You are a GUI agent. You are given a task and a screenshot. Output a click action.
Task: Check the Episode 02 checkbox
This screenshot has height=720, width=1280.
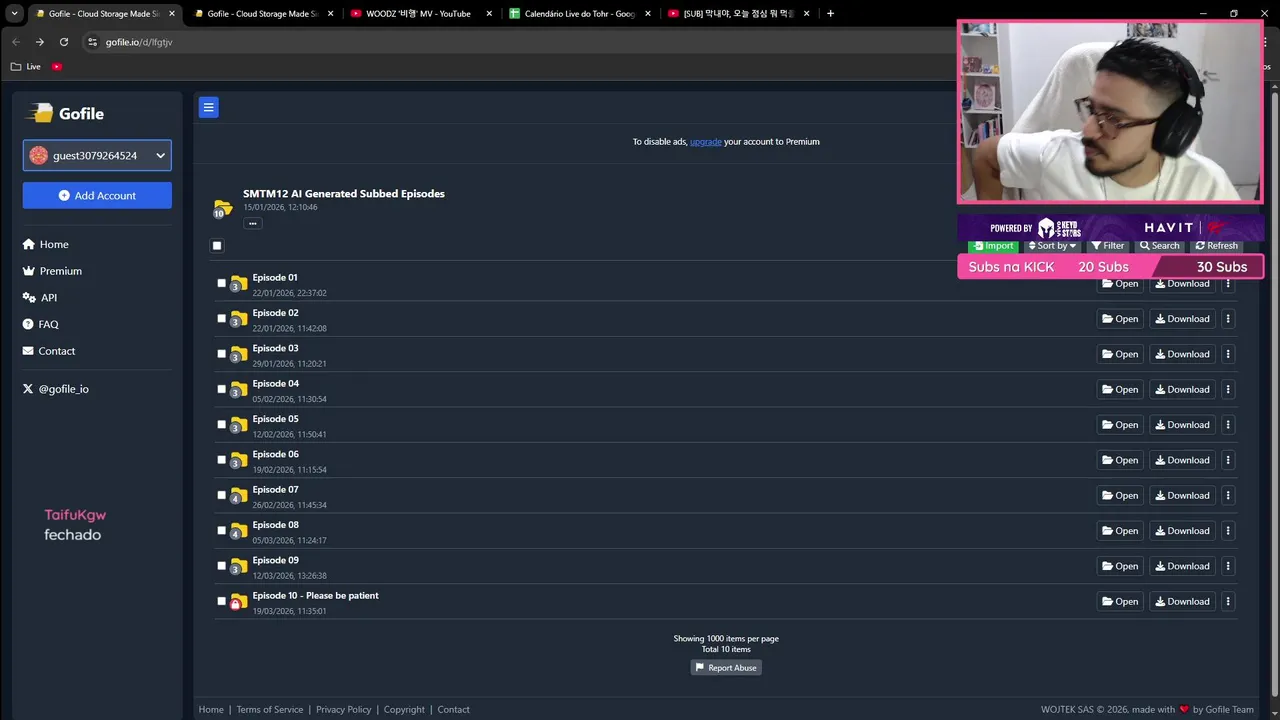pyautogui.click(x=222, y=319)
